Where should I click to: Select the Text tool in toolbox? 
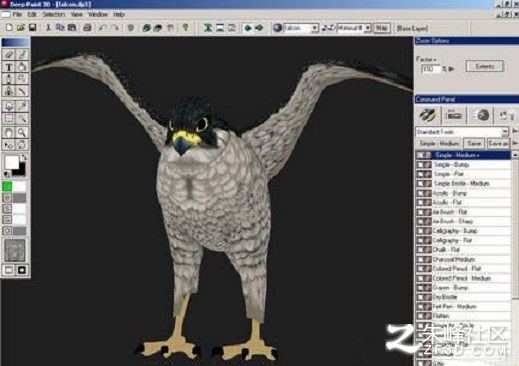[9, 67]
